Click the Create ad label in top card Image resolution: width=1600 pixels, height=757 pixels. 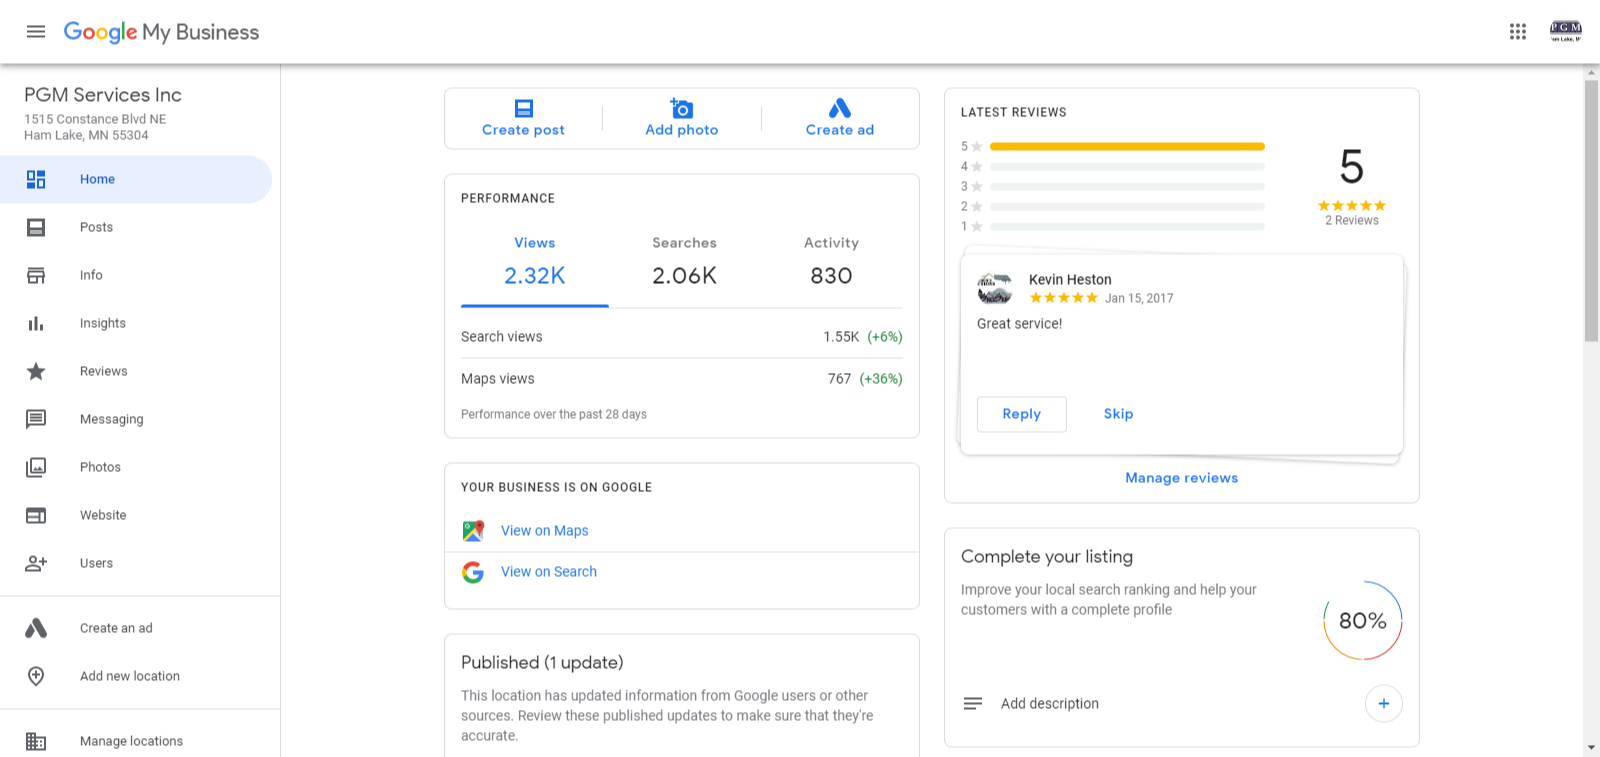click(x=840, y=130)
